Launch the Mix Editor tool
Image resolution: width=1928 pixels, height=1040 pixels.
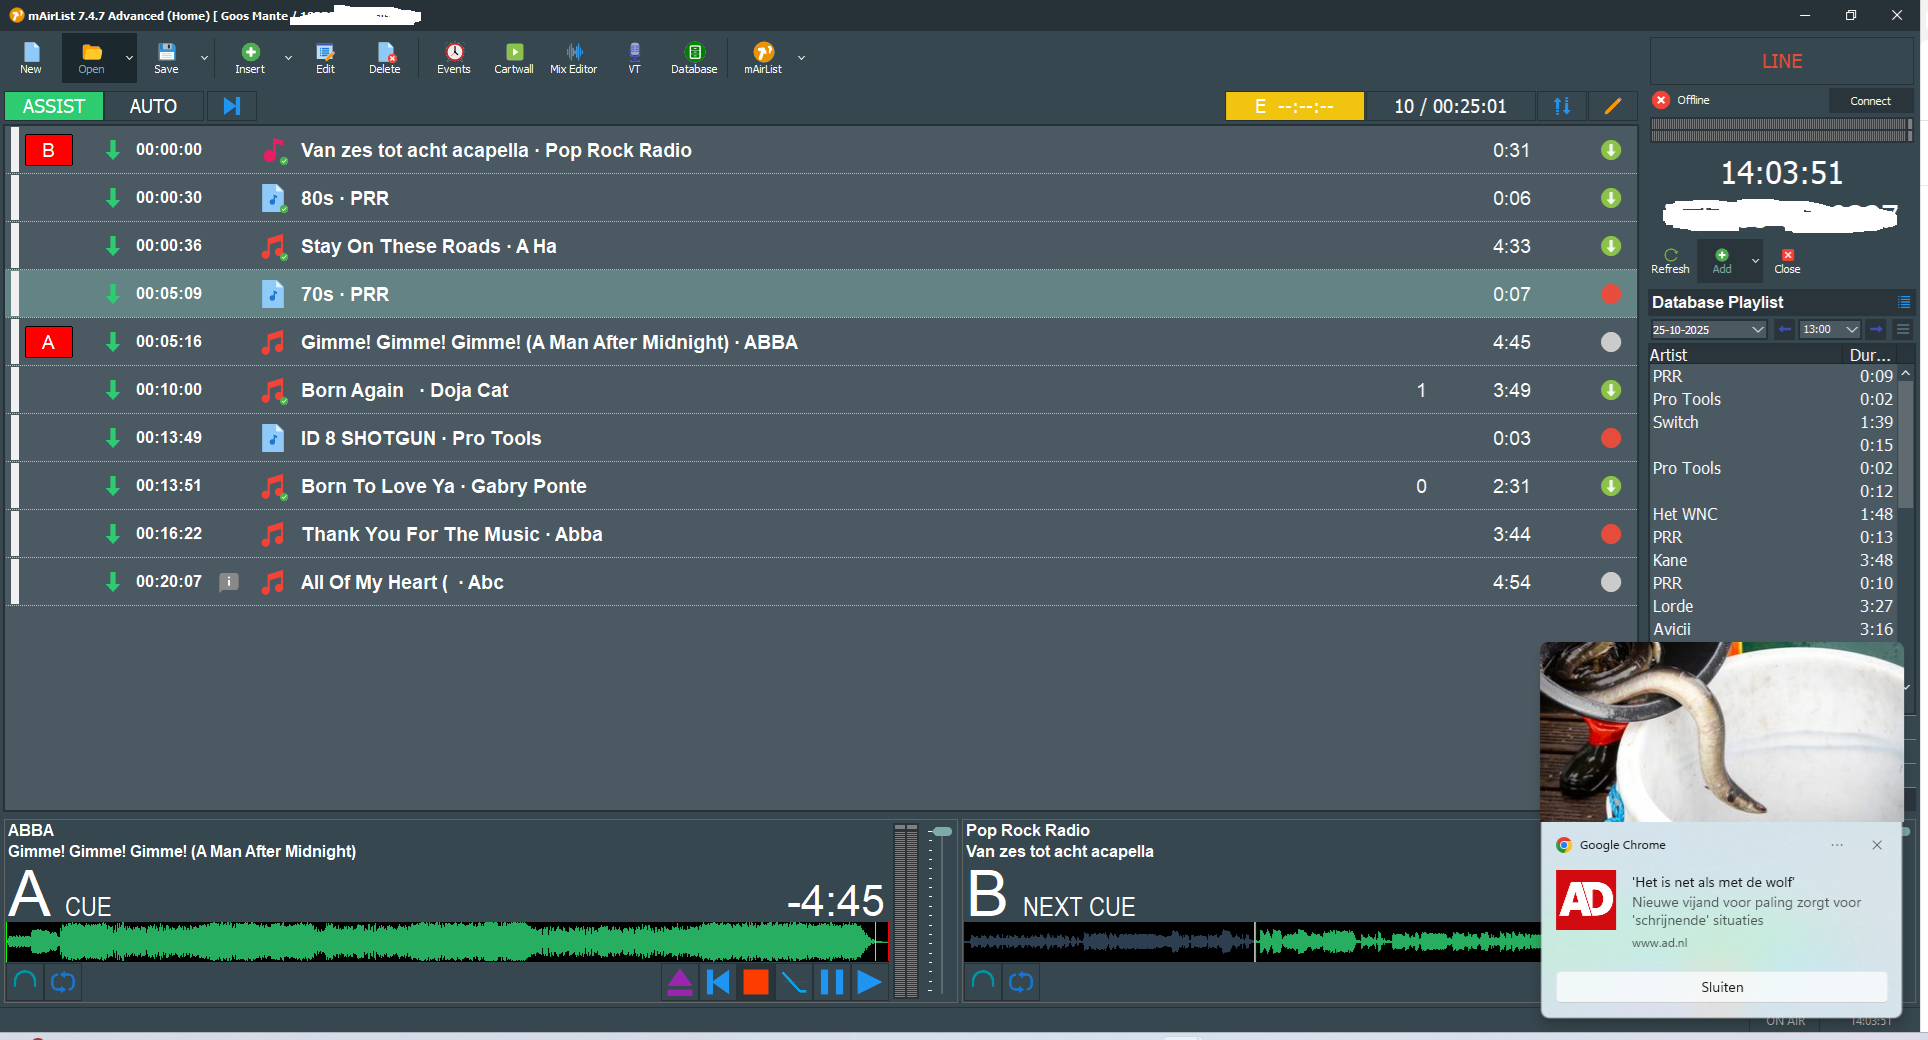tap(573, 58)
